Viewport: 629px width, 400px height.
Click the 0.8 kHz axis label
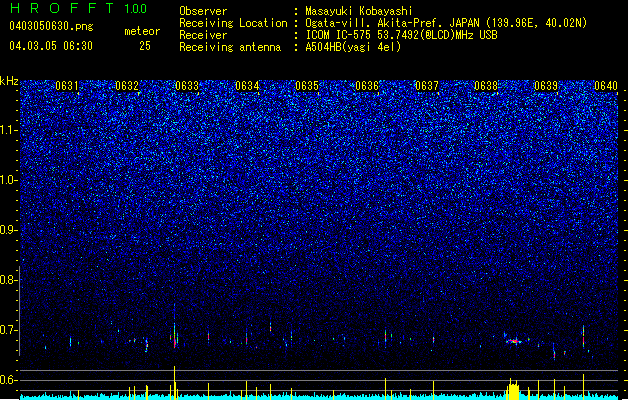point(9,280)
